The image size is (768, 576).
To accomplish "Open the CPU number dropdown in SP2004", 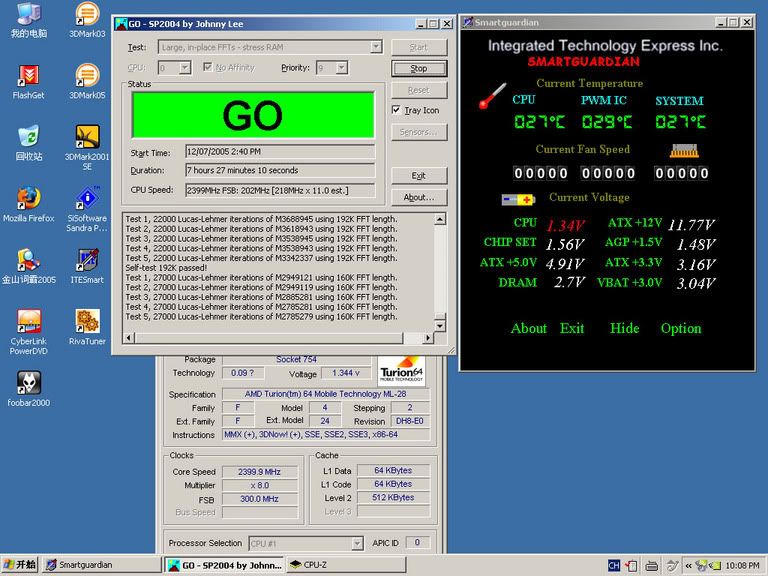I will [x=185, y=68].
